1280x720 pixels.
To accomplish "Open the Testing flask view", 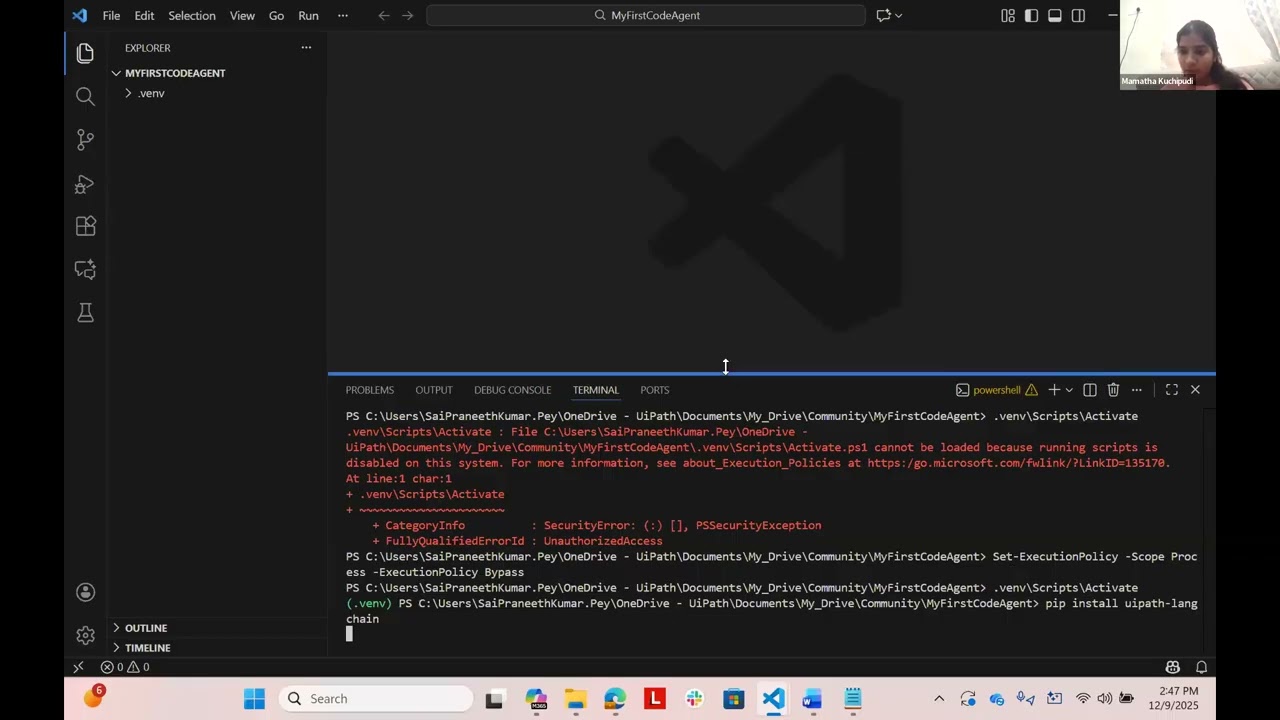I will pos(85,313).
